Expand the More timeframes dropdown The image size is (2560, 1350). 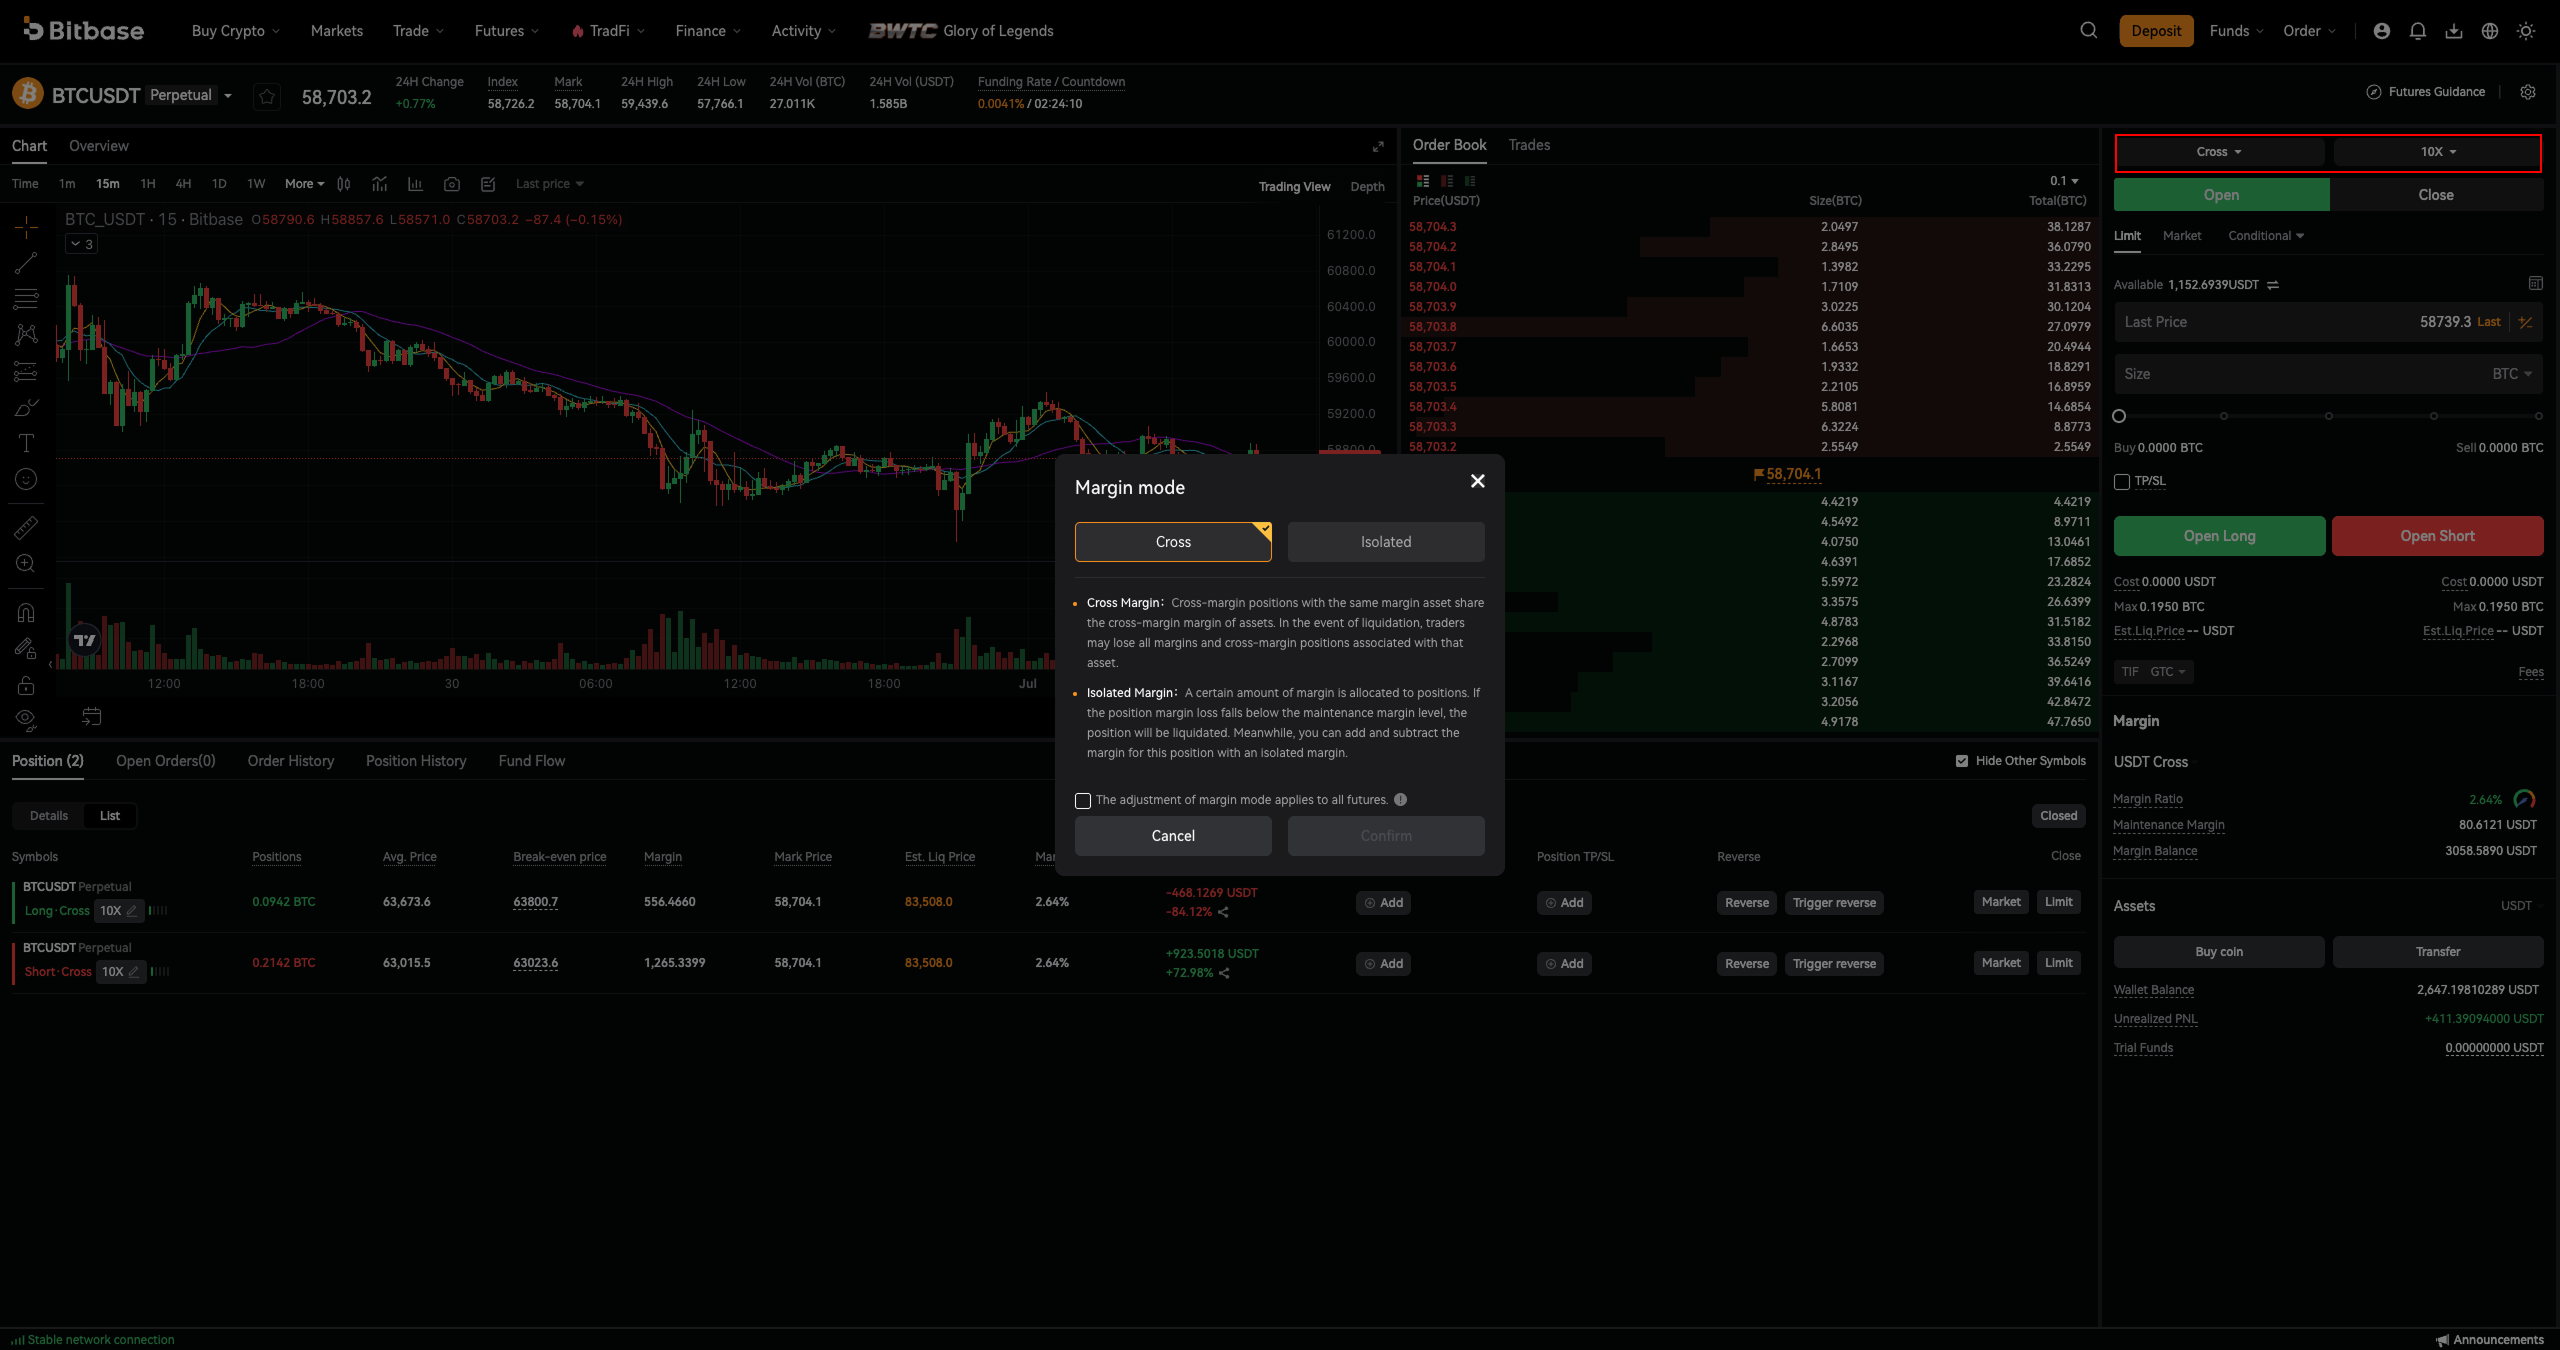(305, 184)
